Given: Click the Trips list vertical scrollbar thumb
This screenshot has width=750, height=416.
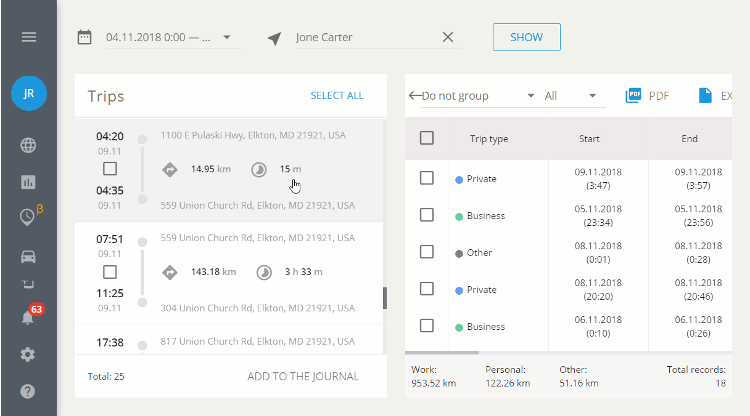Looking at the screenshot, I should tap(385, 298).
